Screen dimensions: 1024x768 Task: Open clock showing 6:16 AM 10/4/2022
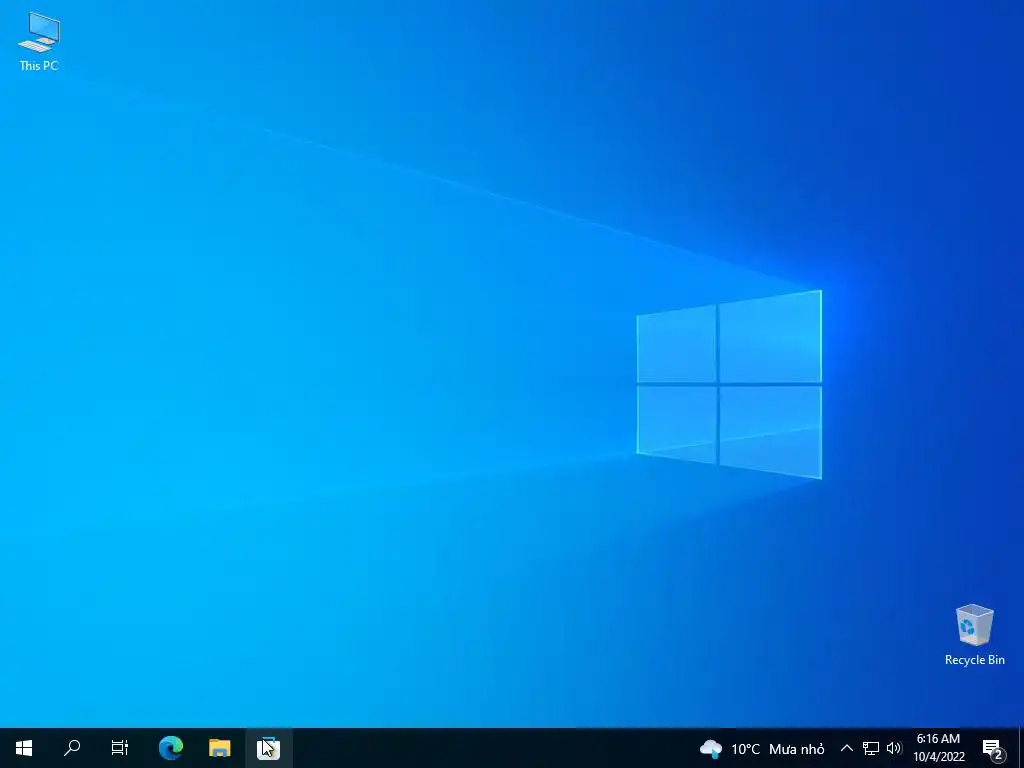pyautogui.click(x=938, y=748)
